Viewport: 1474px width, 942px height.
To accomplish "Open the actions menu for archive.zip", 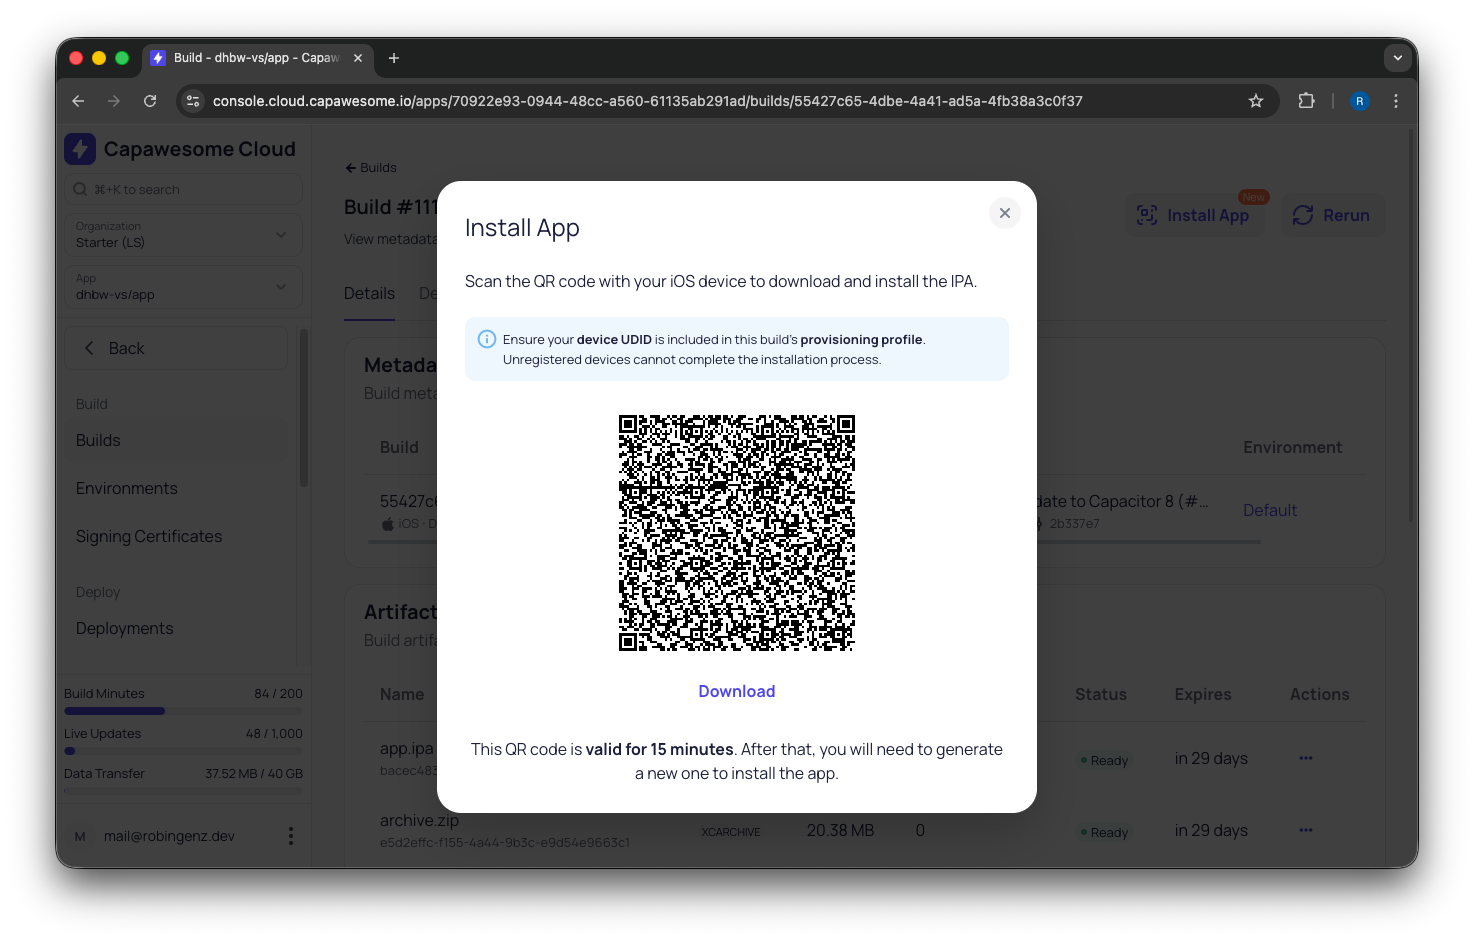I will click(1305, 829).
